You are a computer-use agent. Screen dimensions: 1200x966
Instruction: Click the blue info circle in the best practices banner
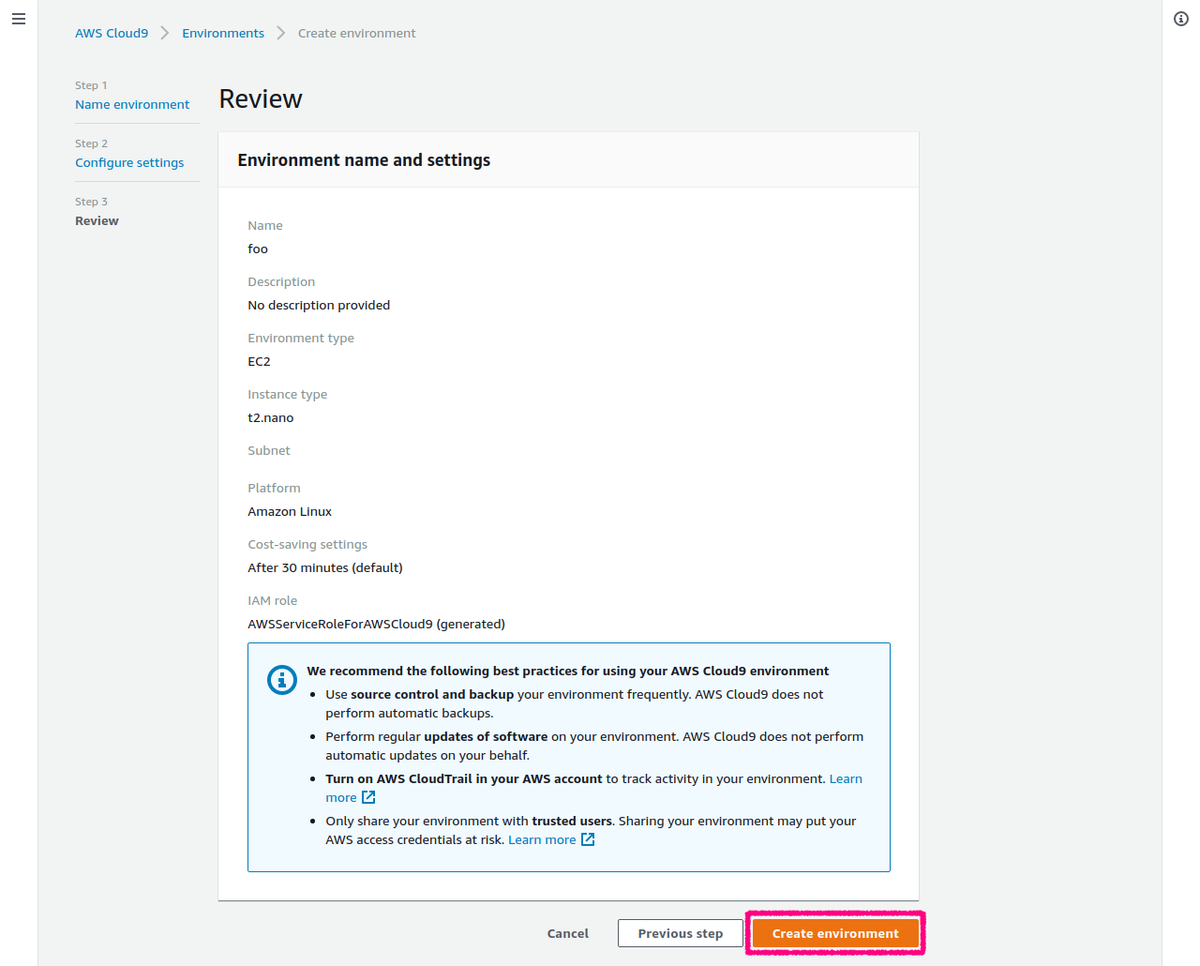(x=281, y=679)
